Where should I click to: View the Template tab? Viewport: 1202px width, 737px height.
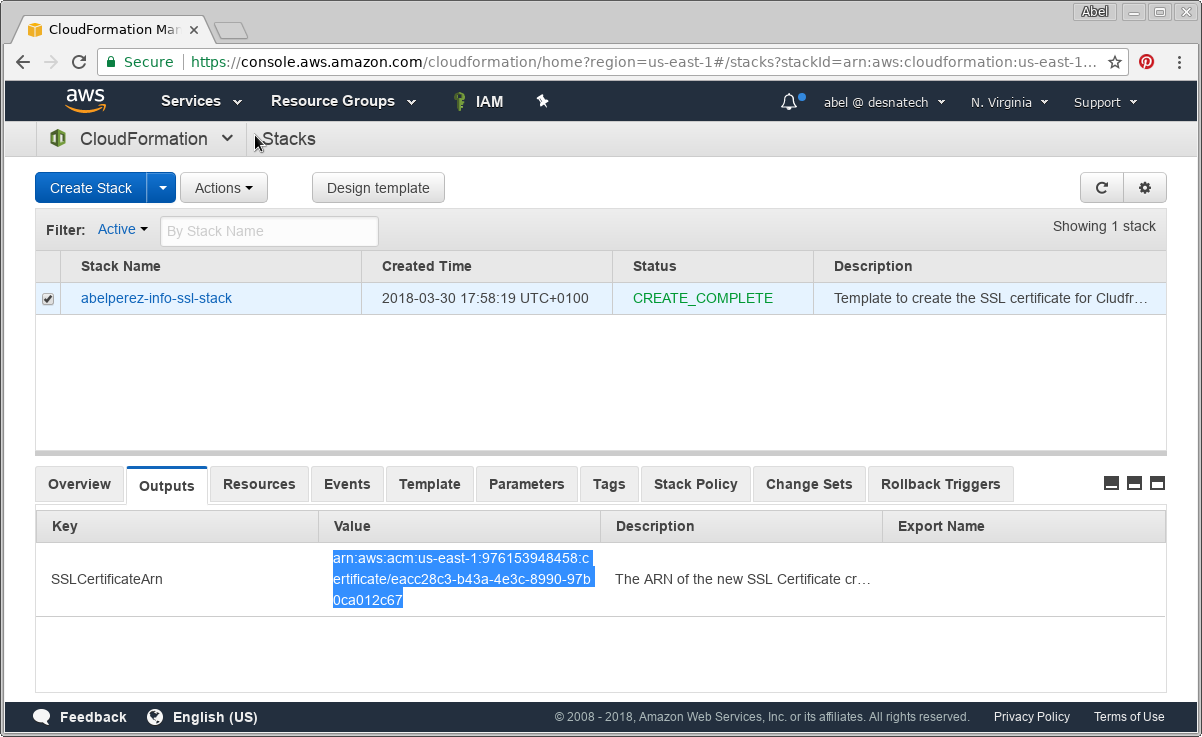click(x=430, y=484)
